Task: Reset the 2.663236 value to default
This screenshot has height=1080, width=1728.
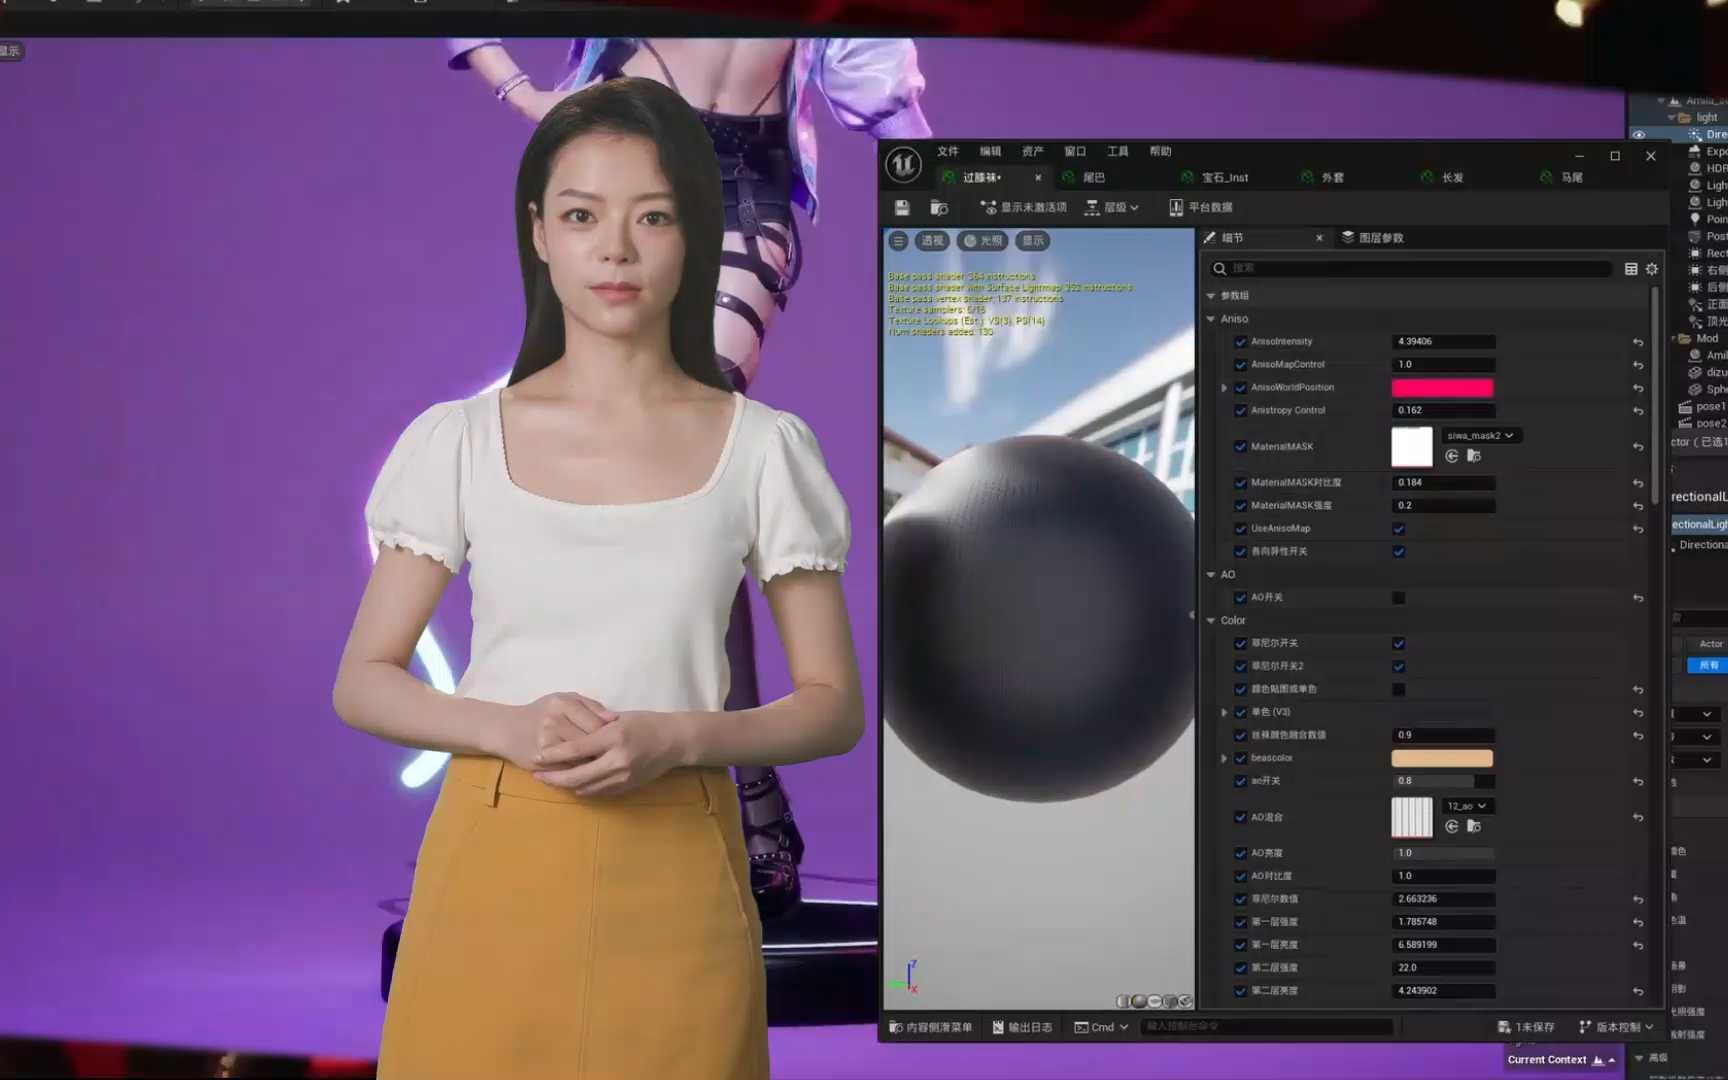Action: tap(1638, 900)
